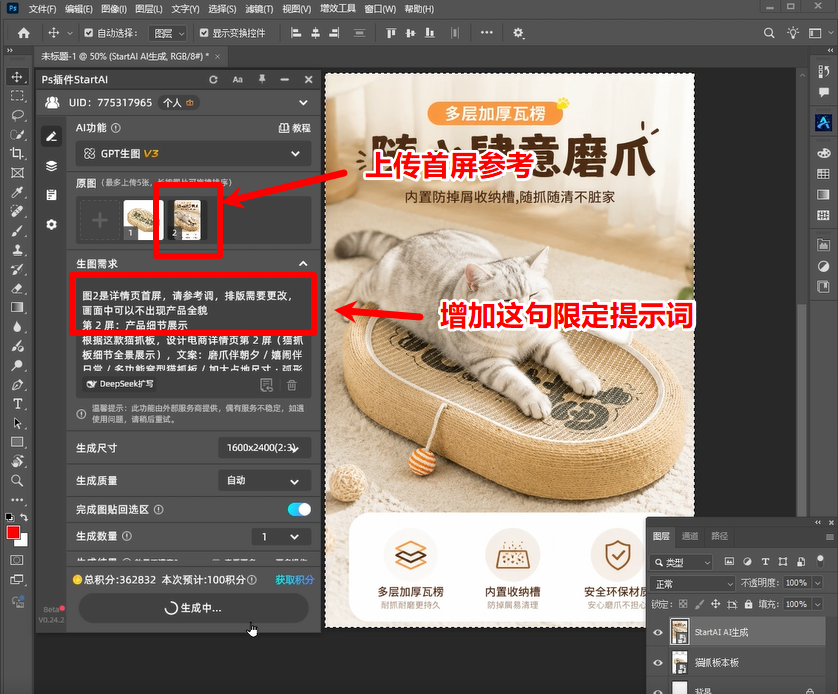Screen dimensions: 838x694
Task: Select the Rectangular Marquee tool
Action: 17,96
